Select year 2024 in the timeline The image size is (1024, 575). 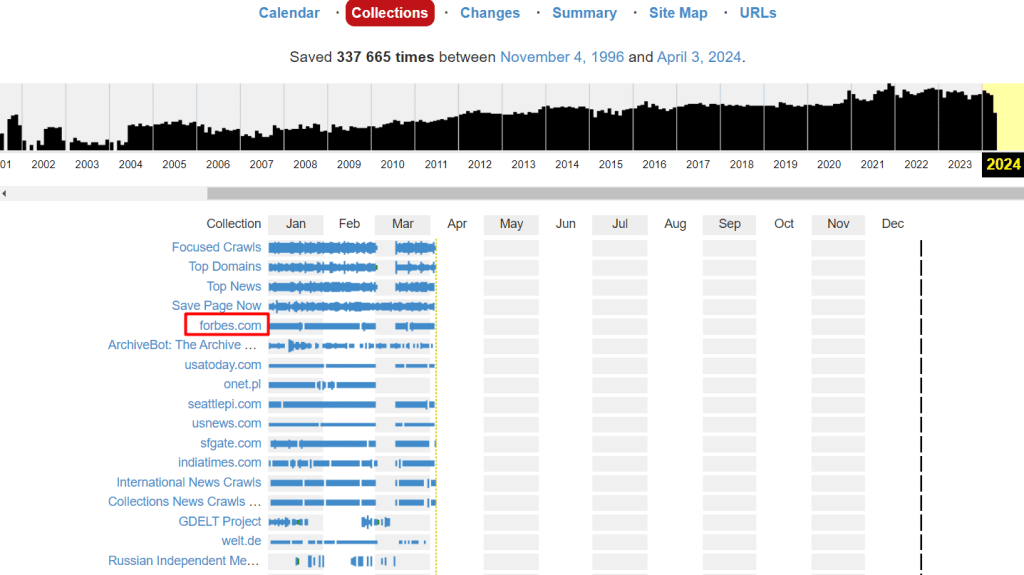pyautogui.click(x=1003, y=164)
